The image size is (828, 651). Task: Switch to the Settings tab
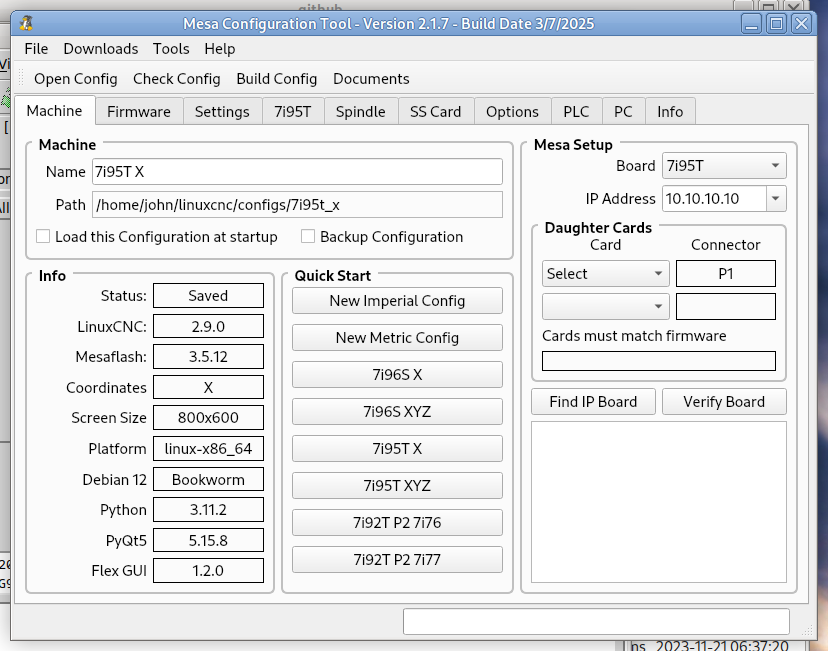click(222, 111)
